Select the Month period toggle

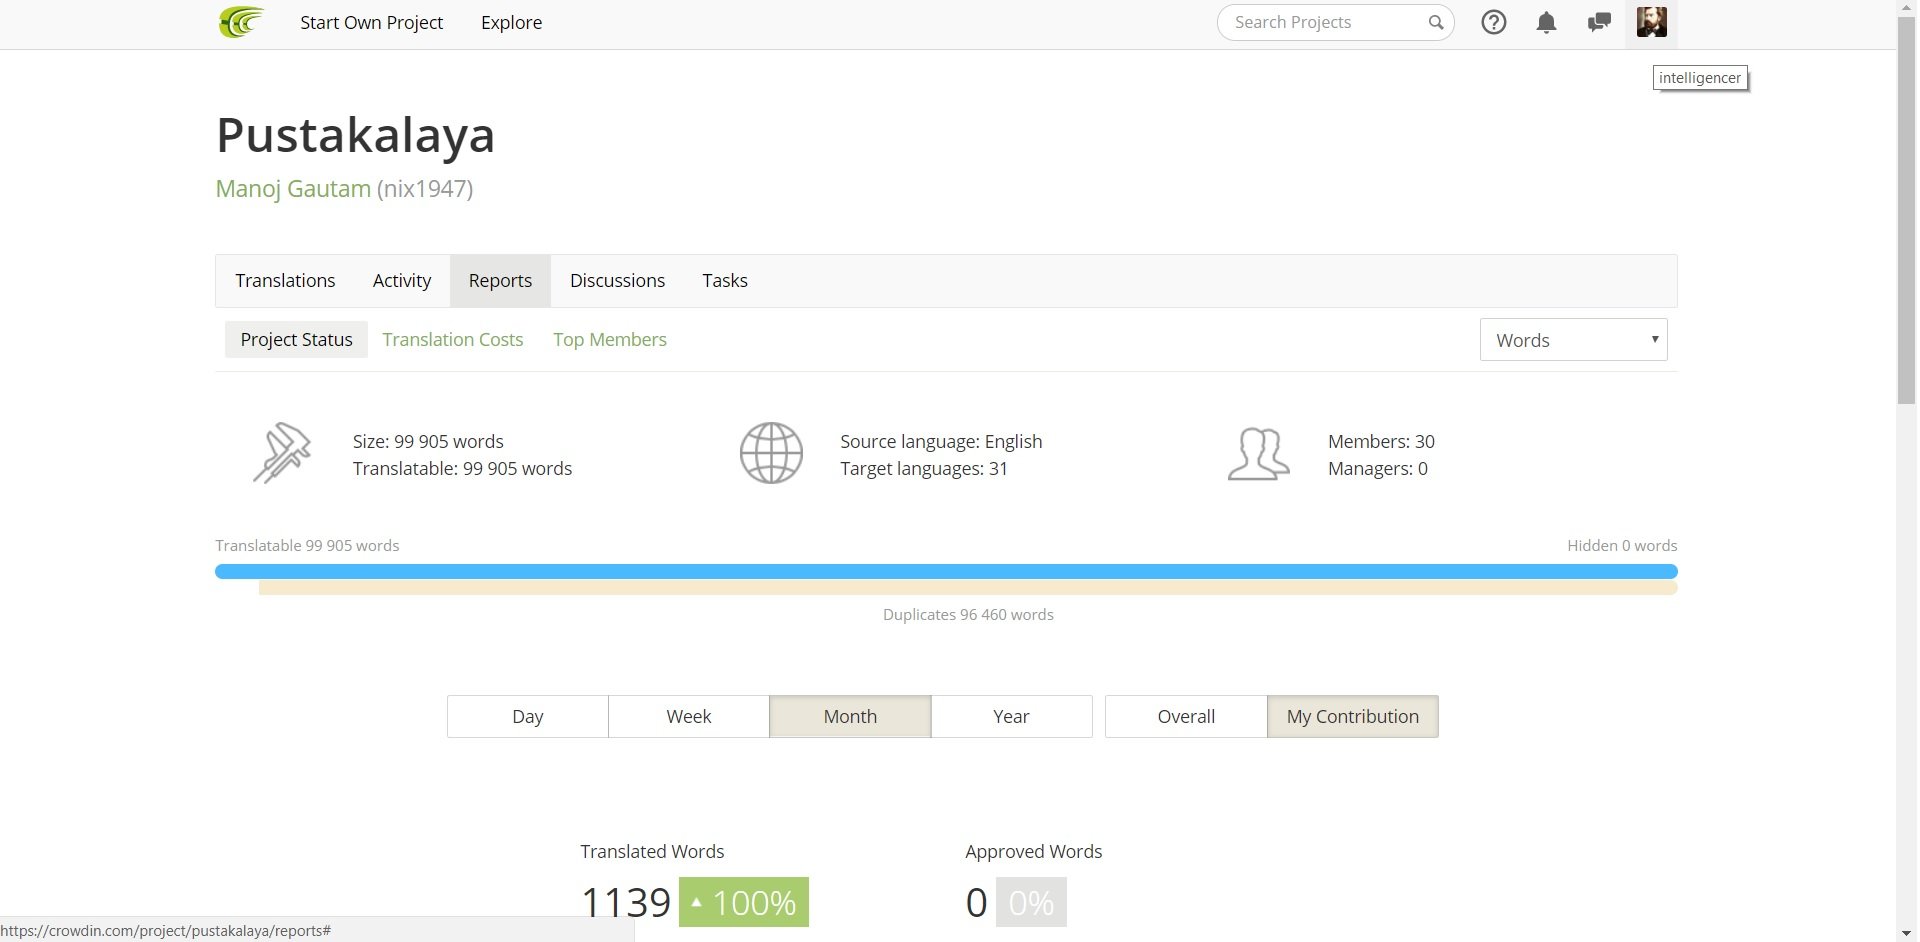(x=850, y=717)
